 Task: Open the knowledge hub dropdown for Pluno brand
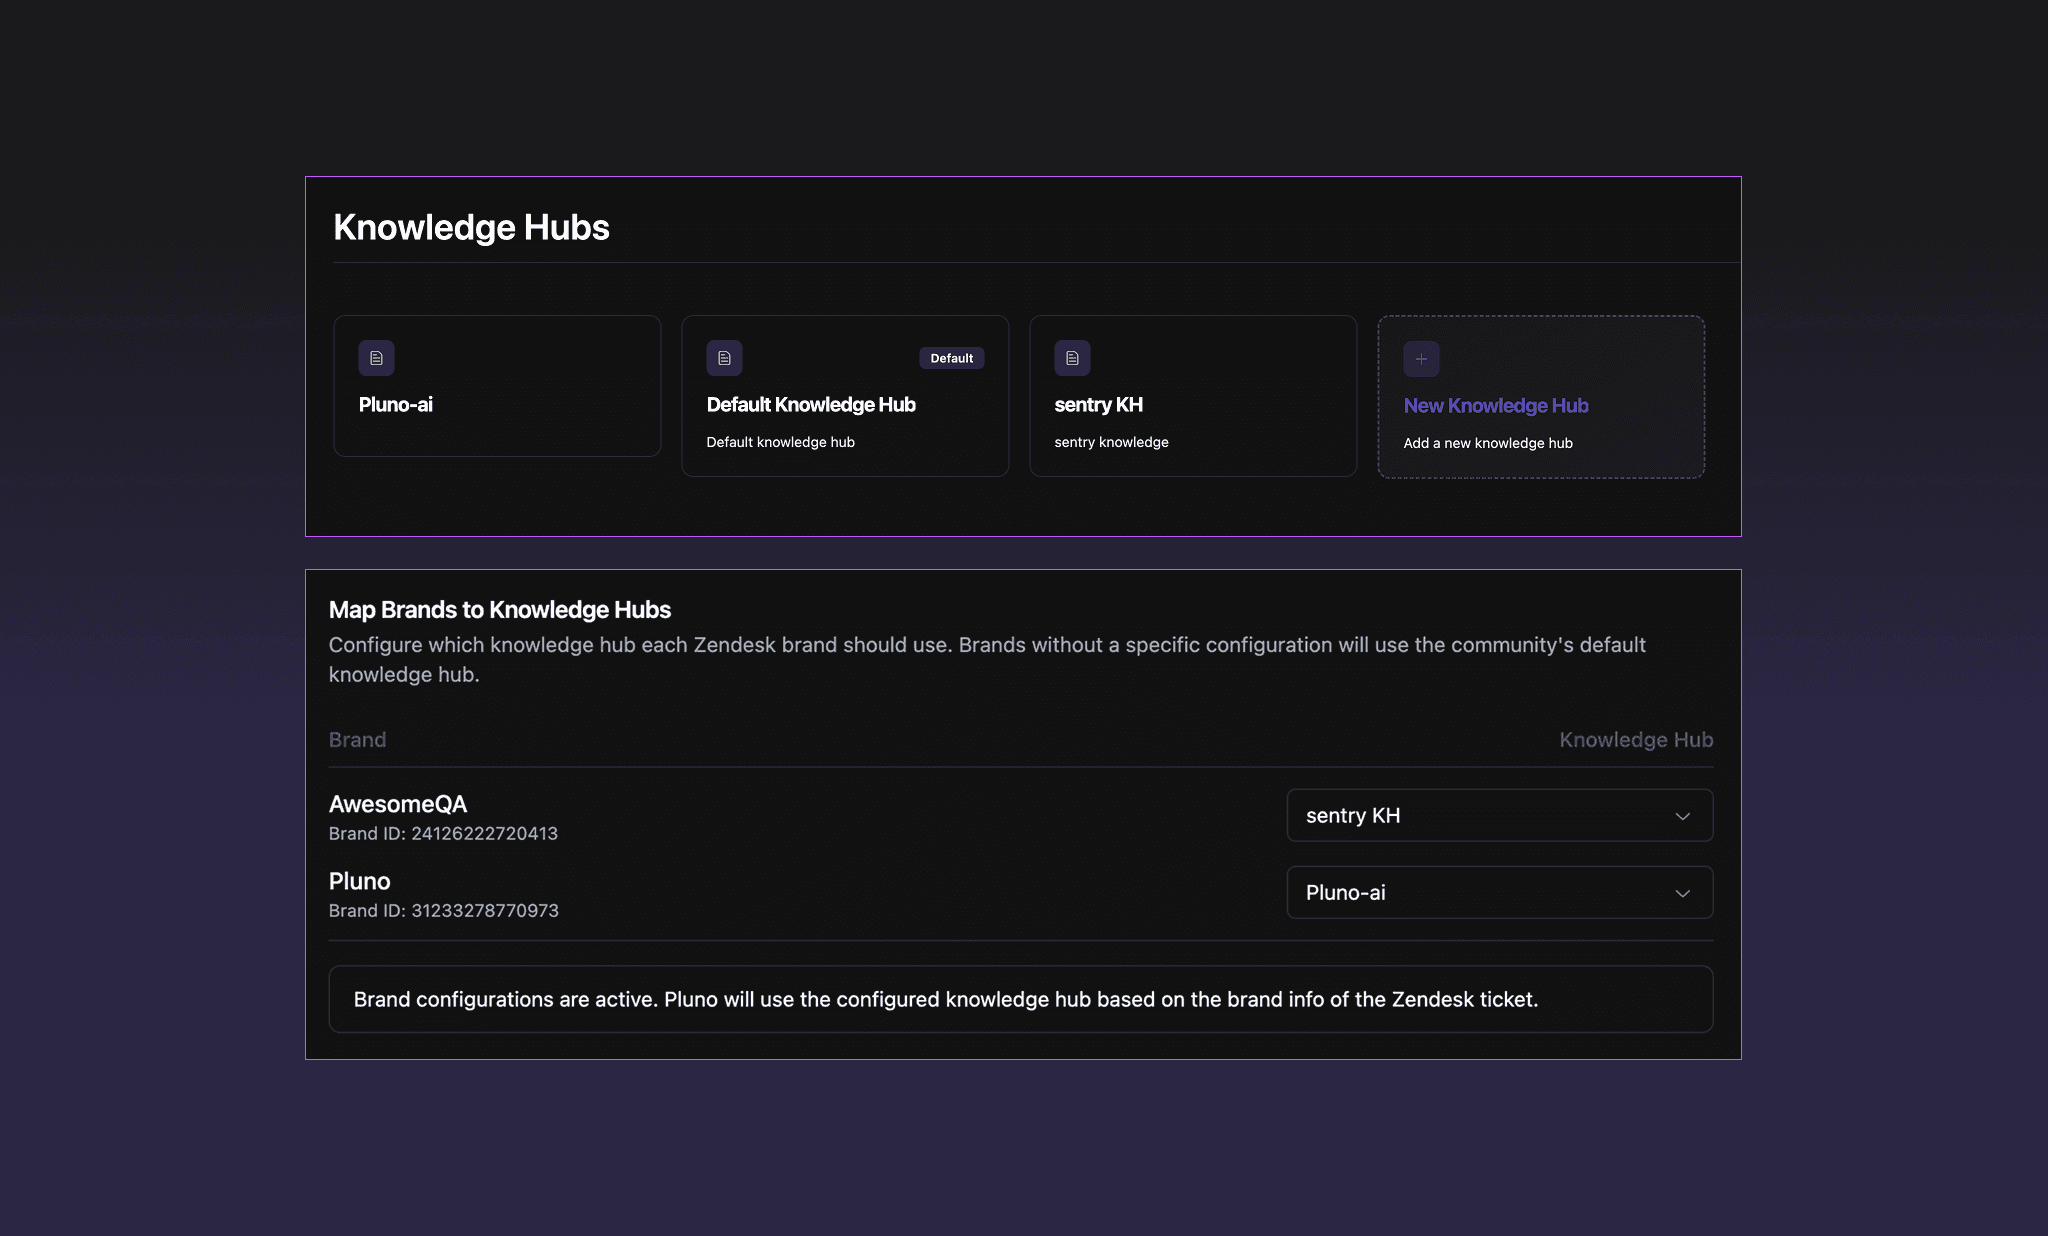pyautogui.click(x=1499, y=892)
